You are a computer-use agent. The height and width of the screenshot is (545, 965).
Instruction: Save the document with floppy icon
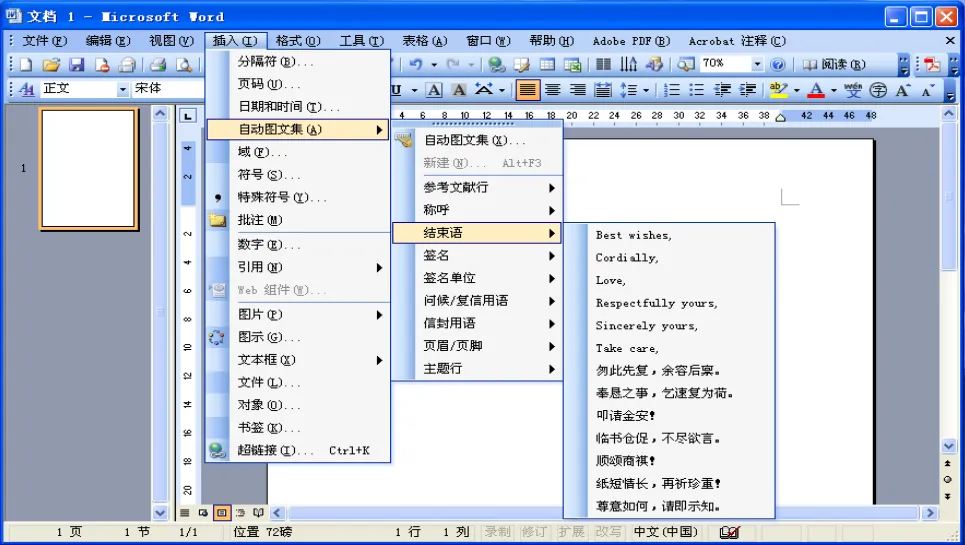76,65
